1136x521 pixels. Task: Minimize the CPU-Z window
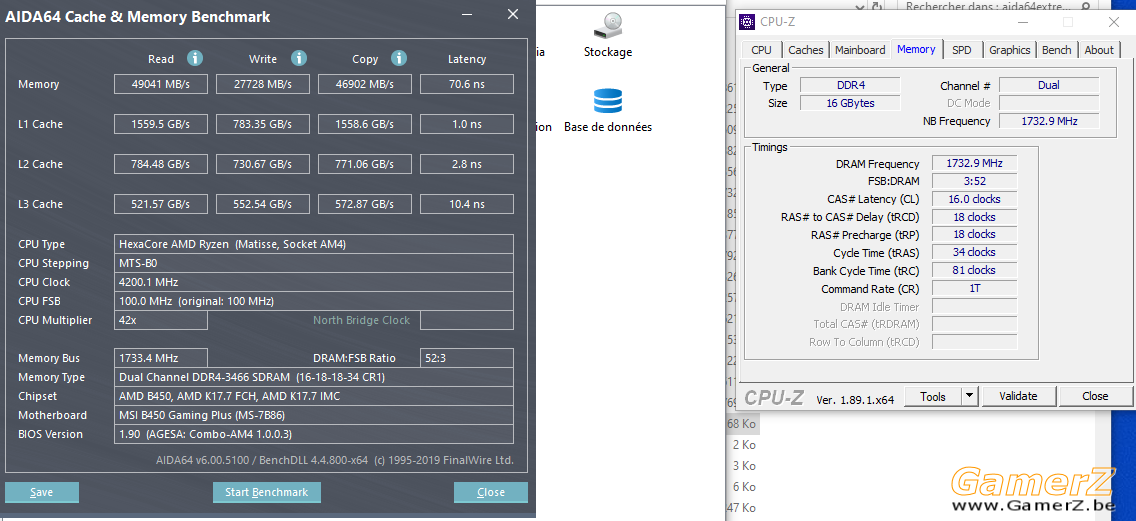tap(1023, 22)
